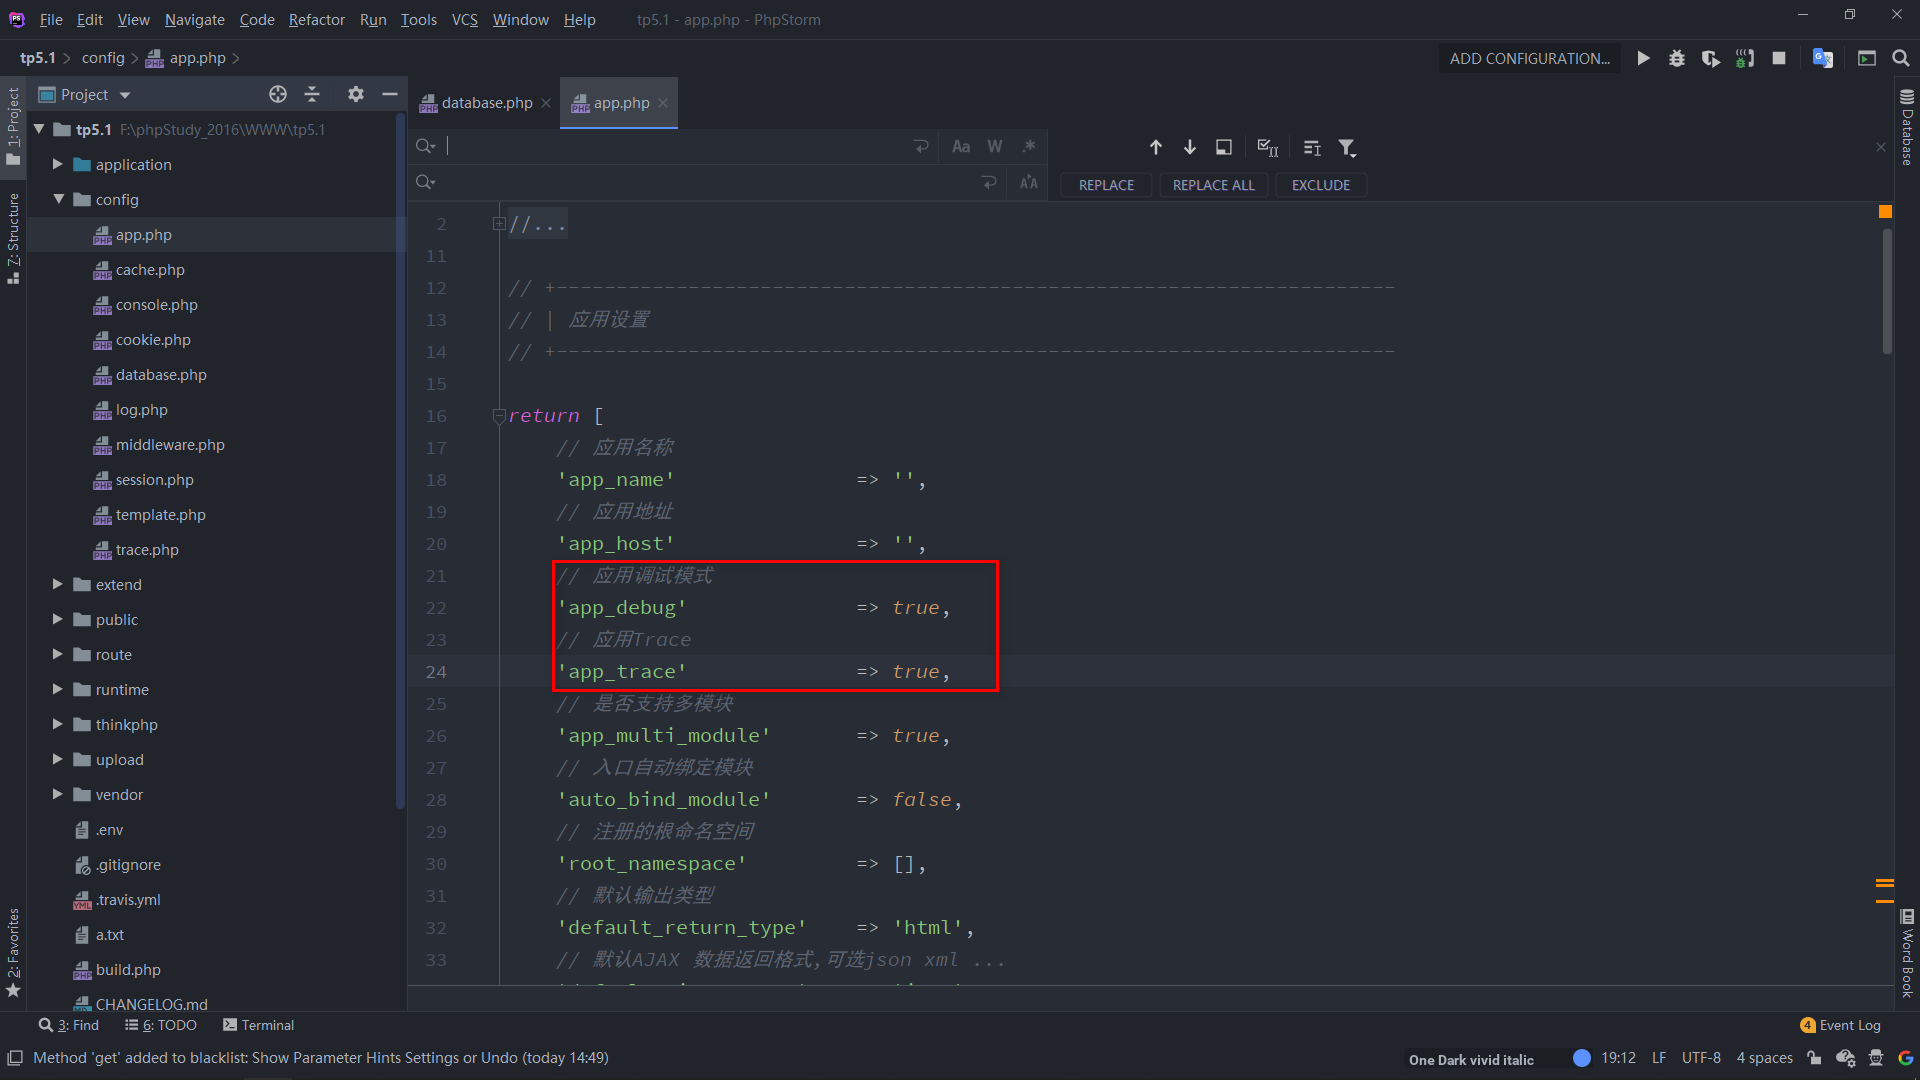Switch to database.php tab
Screen dimensions: 1920x1080
tap(487, 103)
